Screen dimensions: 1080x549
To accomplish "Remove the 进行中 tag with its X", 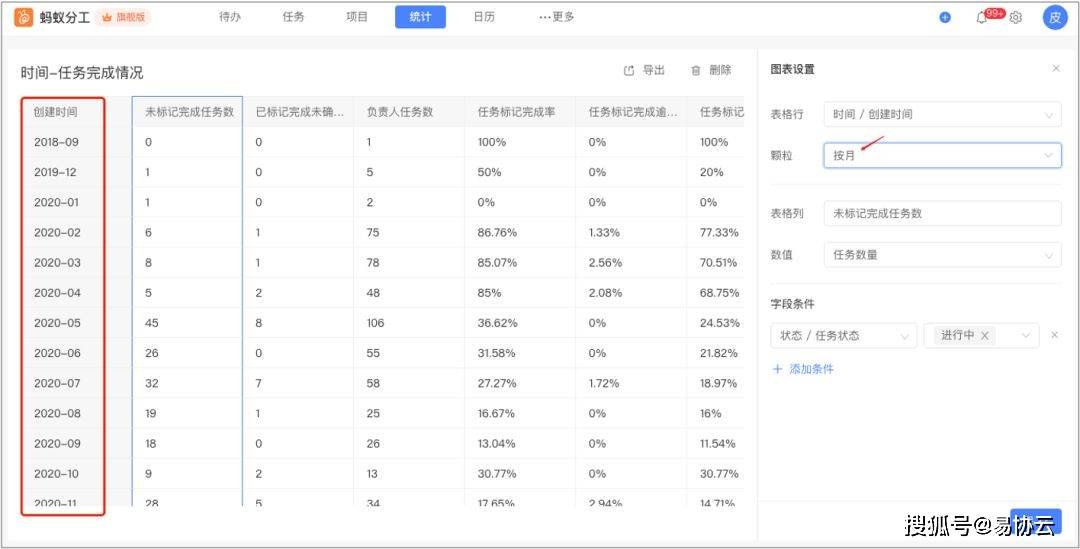I will point(985,336).
